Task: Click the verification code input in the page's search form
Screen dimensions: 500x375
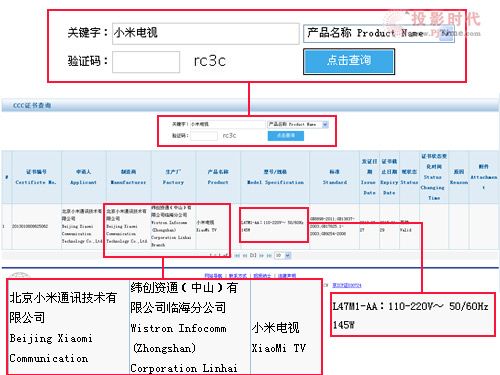Action: (x=204, y=136)
